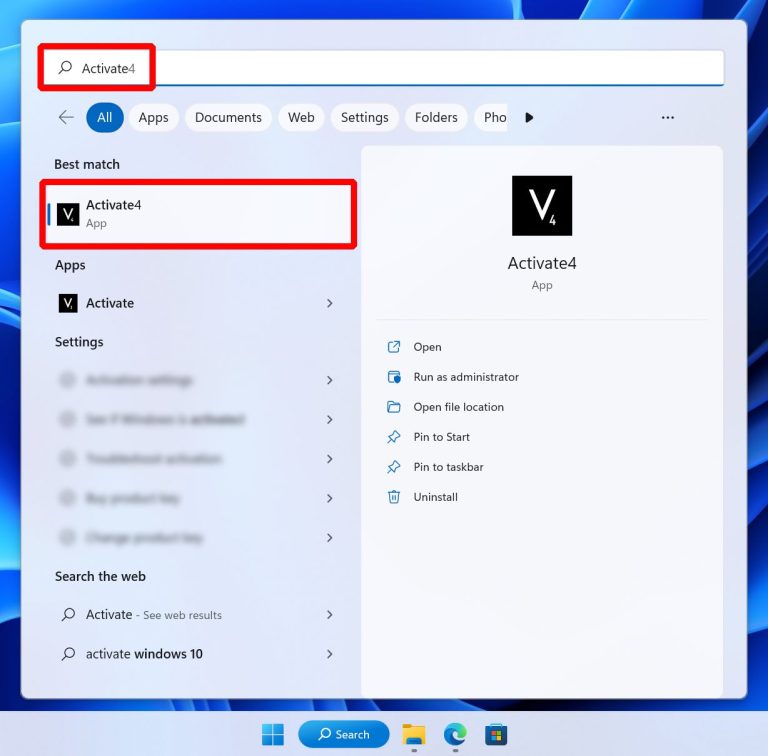The image size is (768, 756).
Task: Launch File Explorer from the taskbar
Action: [413, 735]
